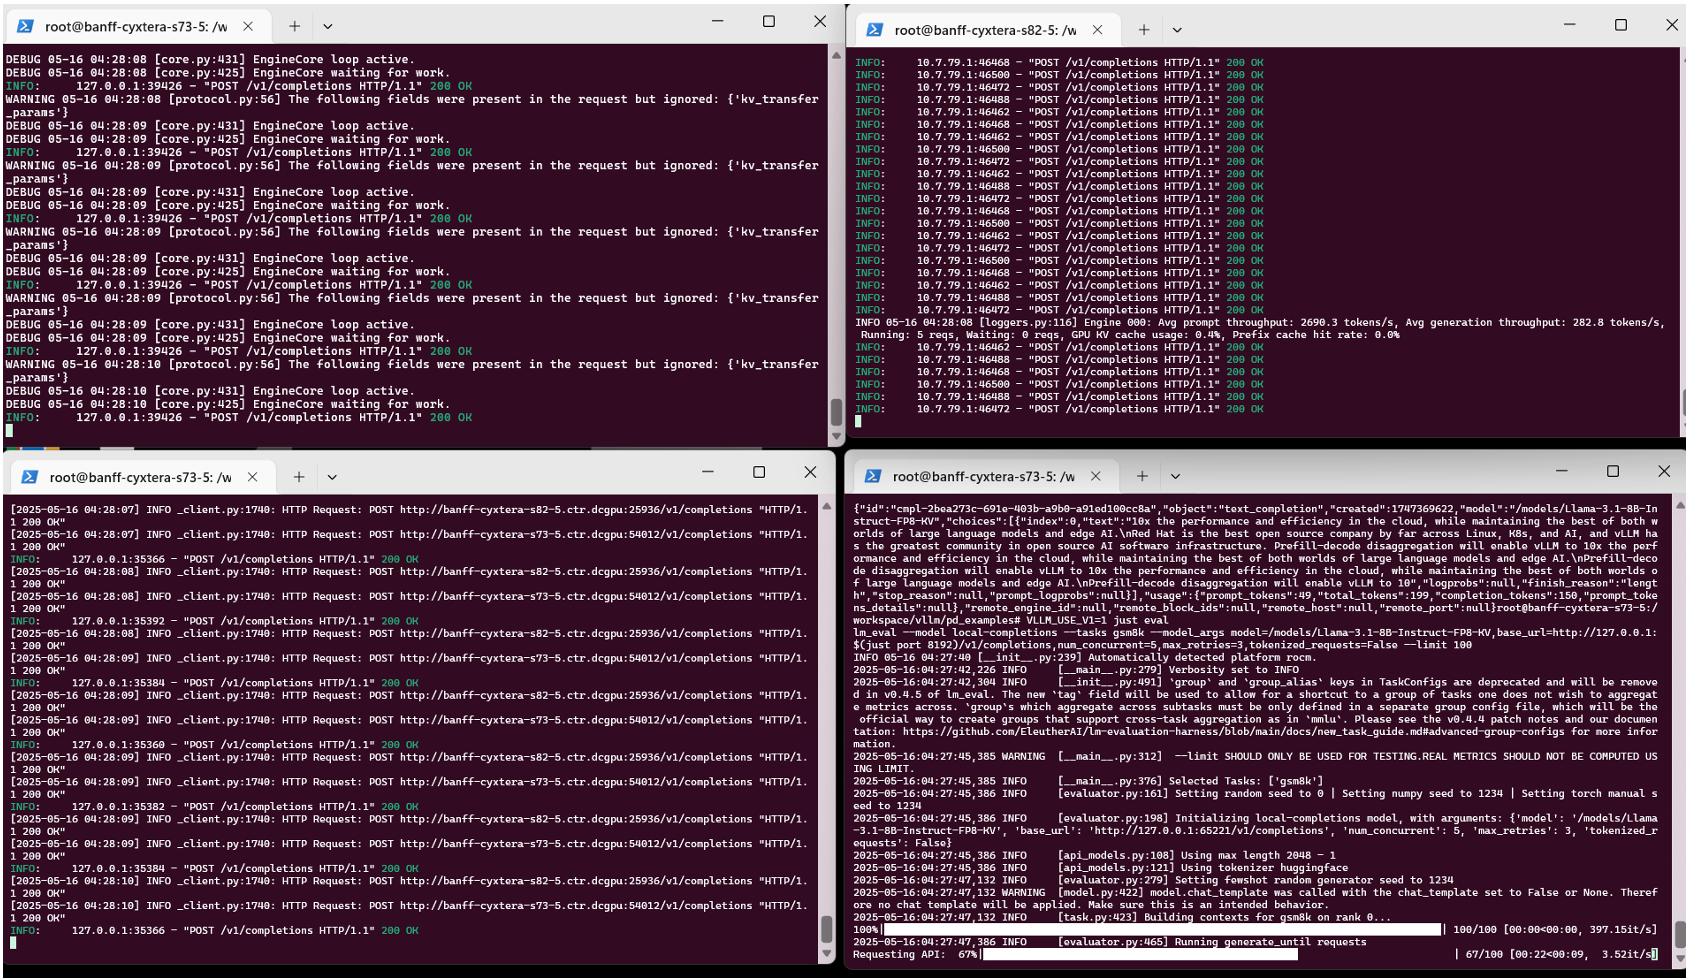Click the PowerShell icon on the EngineCore debug log terminal tab
This screenshot has height=979, width=1686.
pos(26,26)
